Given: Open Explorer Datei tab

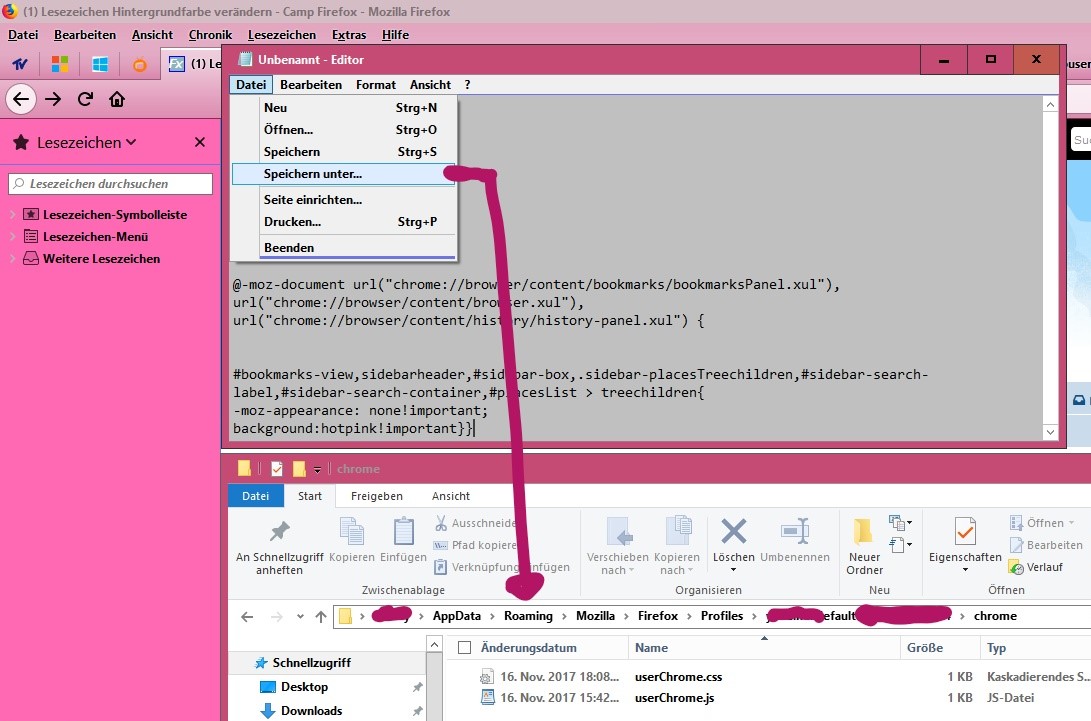Looking at the screenshot, I should (x=255, y=496).
